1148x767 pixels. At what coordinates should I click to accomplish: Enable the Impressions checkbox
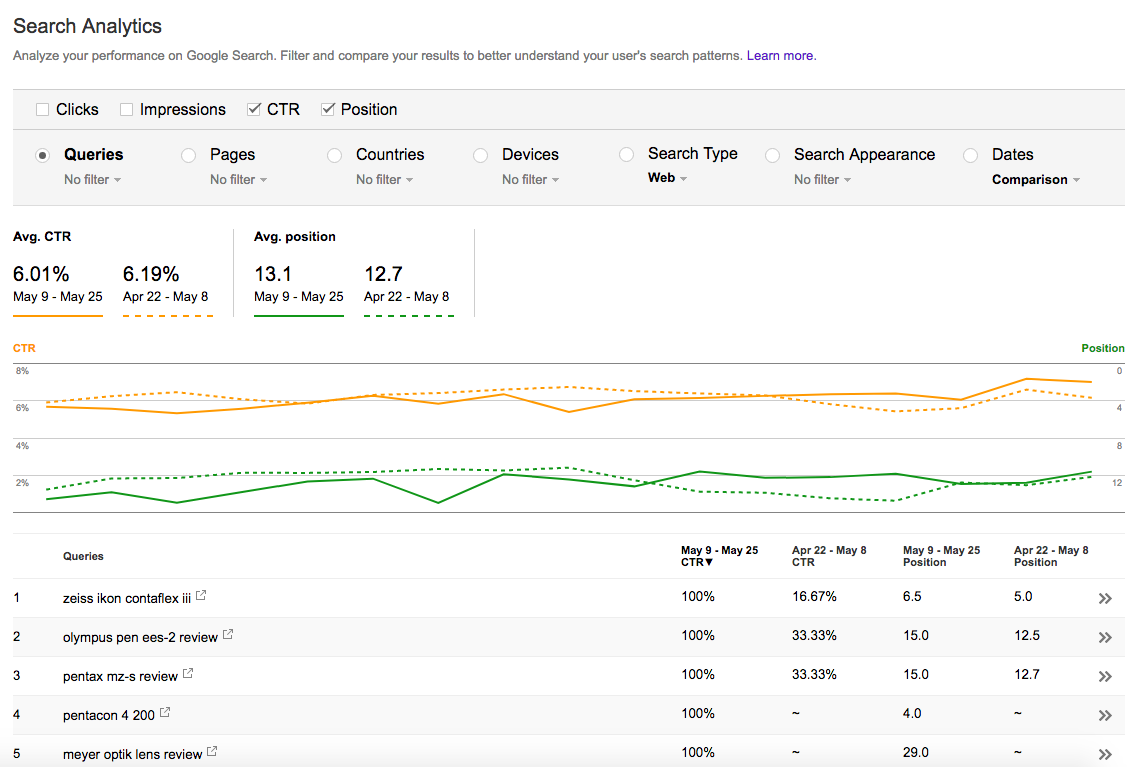point(127,110)
